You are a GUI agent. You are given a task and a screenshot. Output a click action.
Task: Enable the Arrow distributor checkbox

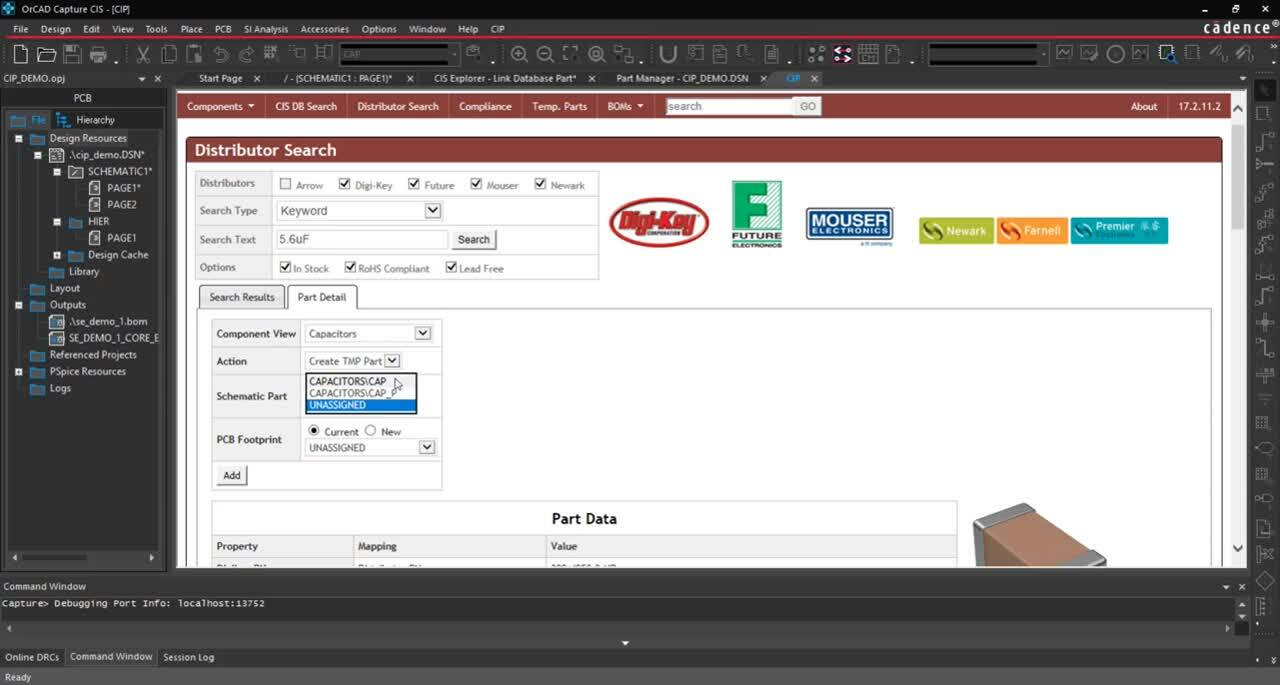(x=283, y=184)
